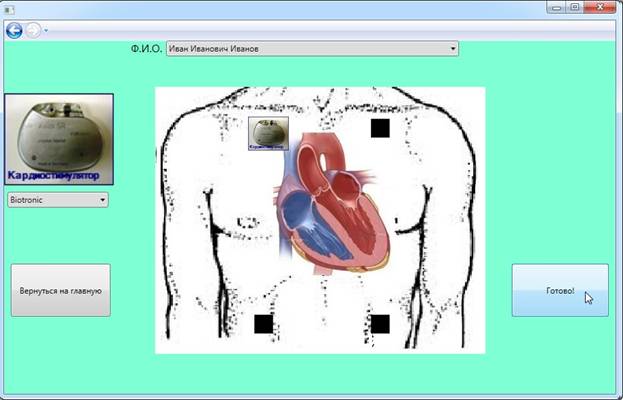This screenshot has height=400, width=623.
Task: Click the lower left black square marker
Action: pos(264,323)
